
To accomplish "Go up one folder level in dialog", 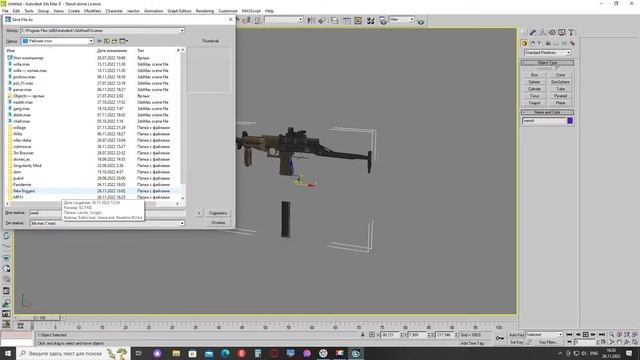I will point(107,41).
